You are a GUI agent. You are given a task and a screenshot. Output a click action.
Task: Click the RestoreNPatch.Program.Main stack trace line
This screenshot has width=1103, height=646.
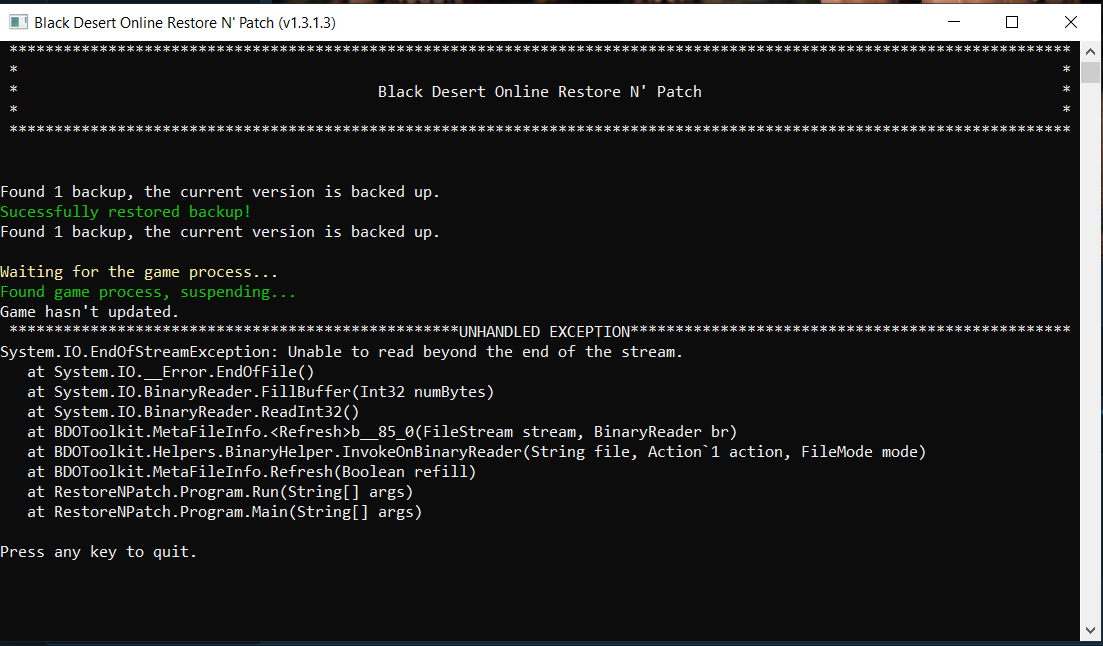click(x=225, y=512)
